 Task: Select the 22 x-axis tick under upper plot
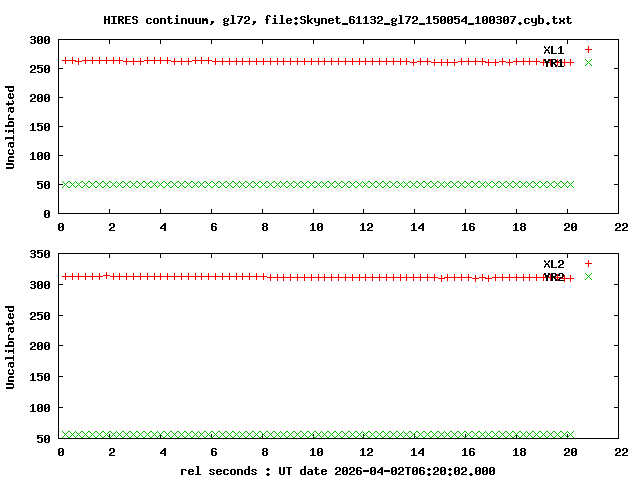click(621, 228)
